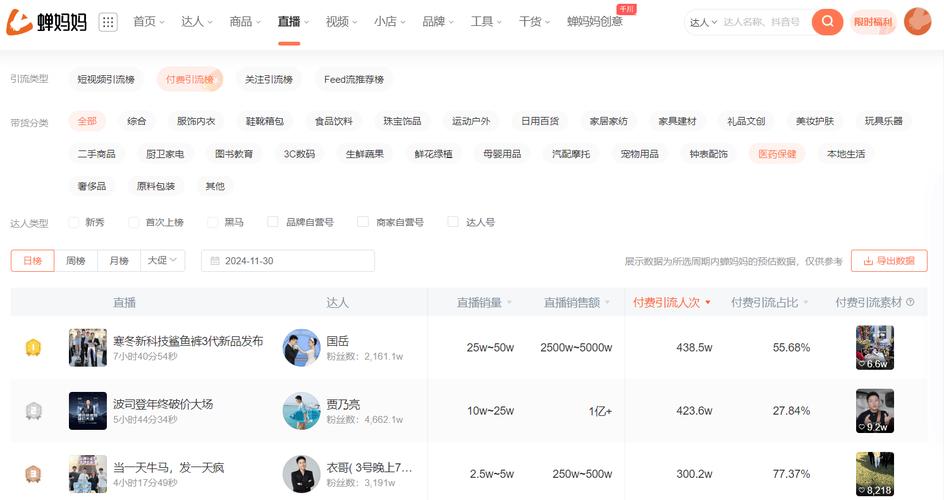Click the 2024-11-30 date picker field

pyautogui.click(x=288, y=261)
